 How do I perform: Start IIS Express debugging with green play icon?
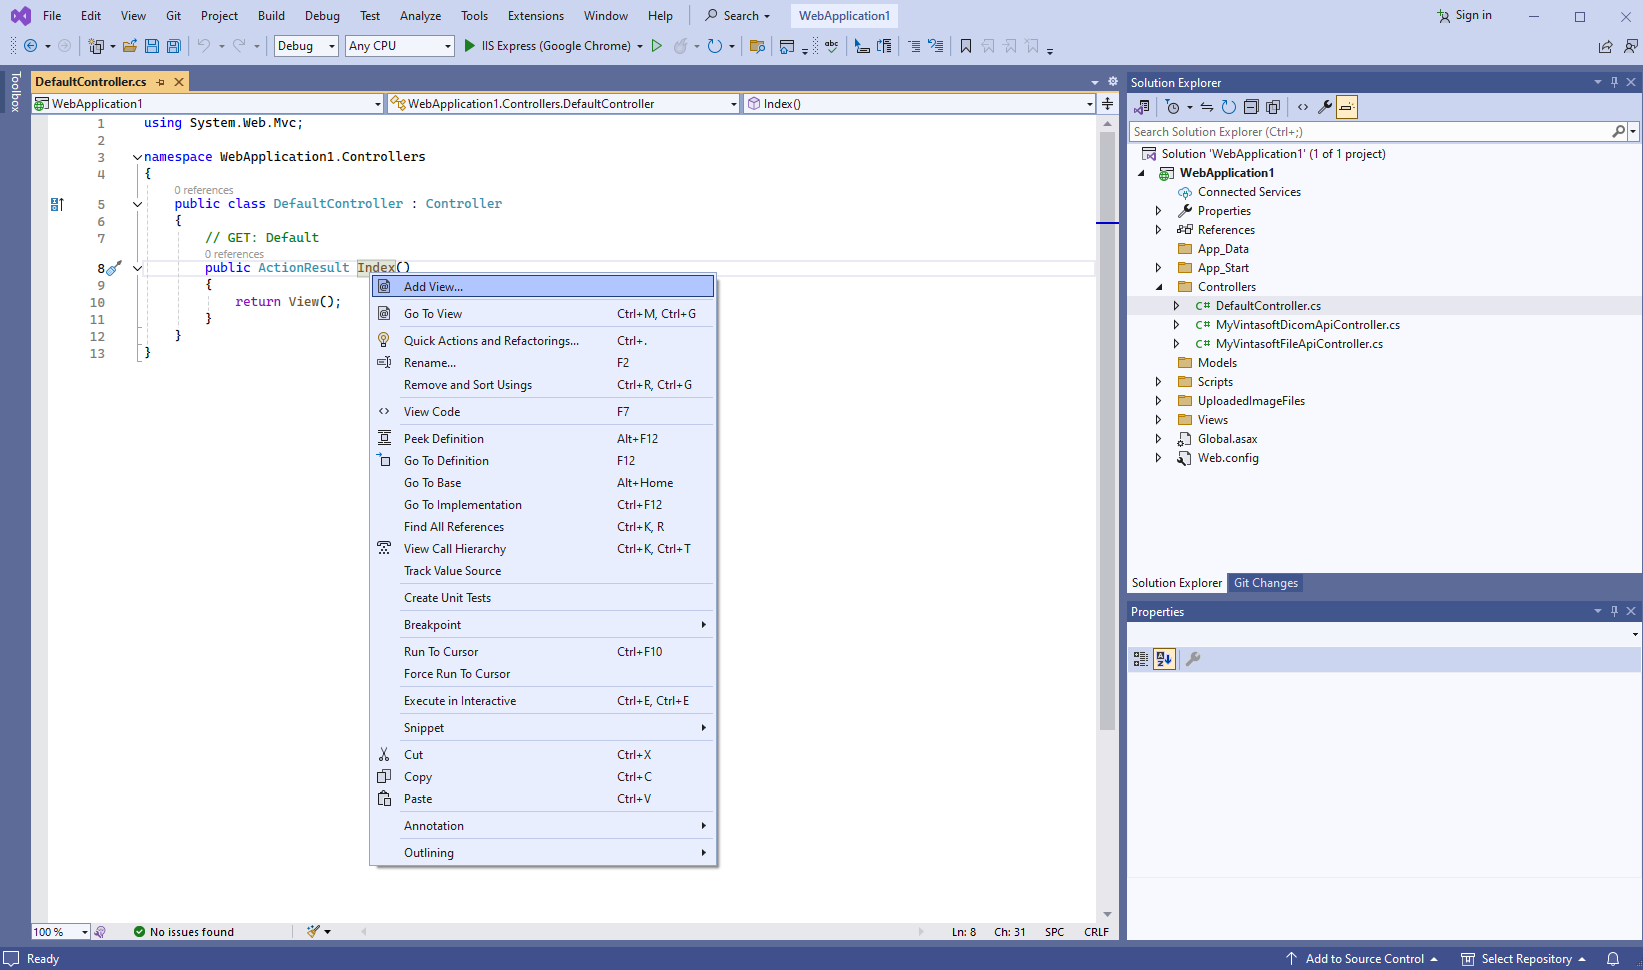click(x=470, y=46)
